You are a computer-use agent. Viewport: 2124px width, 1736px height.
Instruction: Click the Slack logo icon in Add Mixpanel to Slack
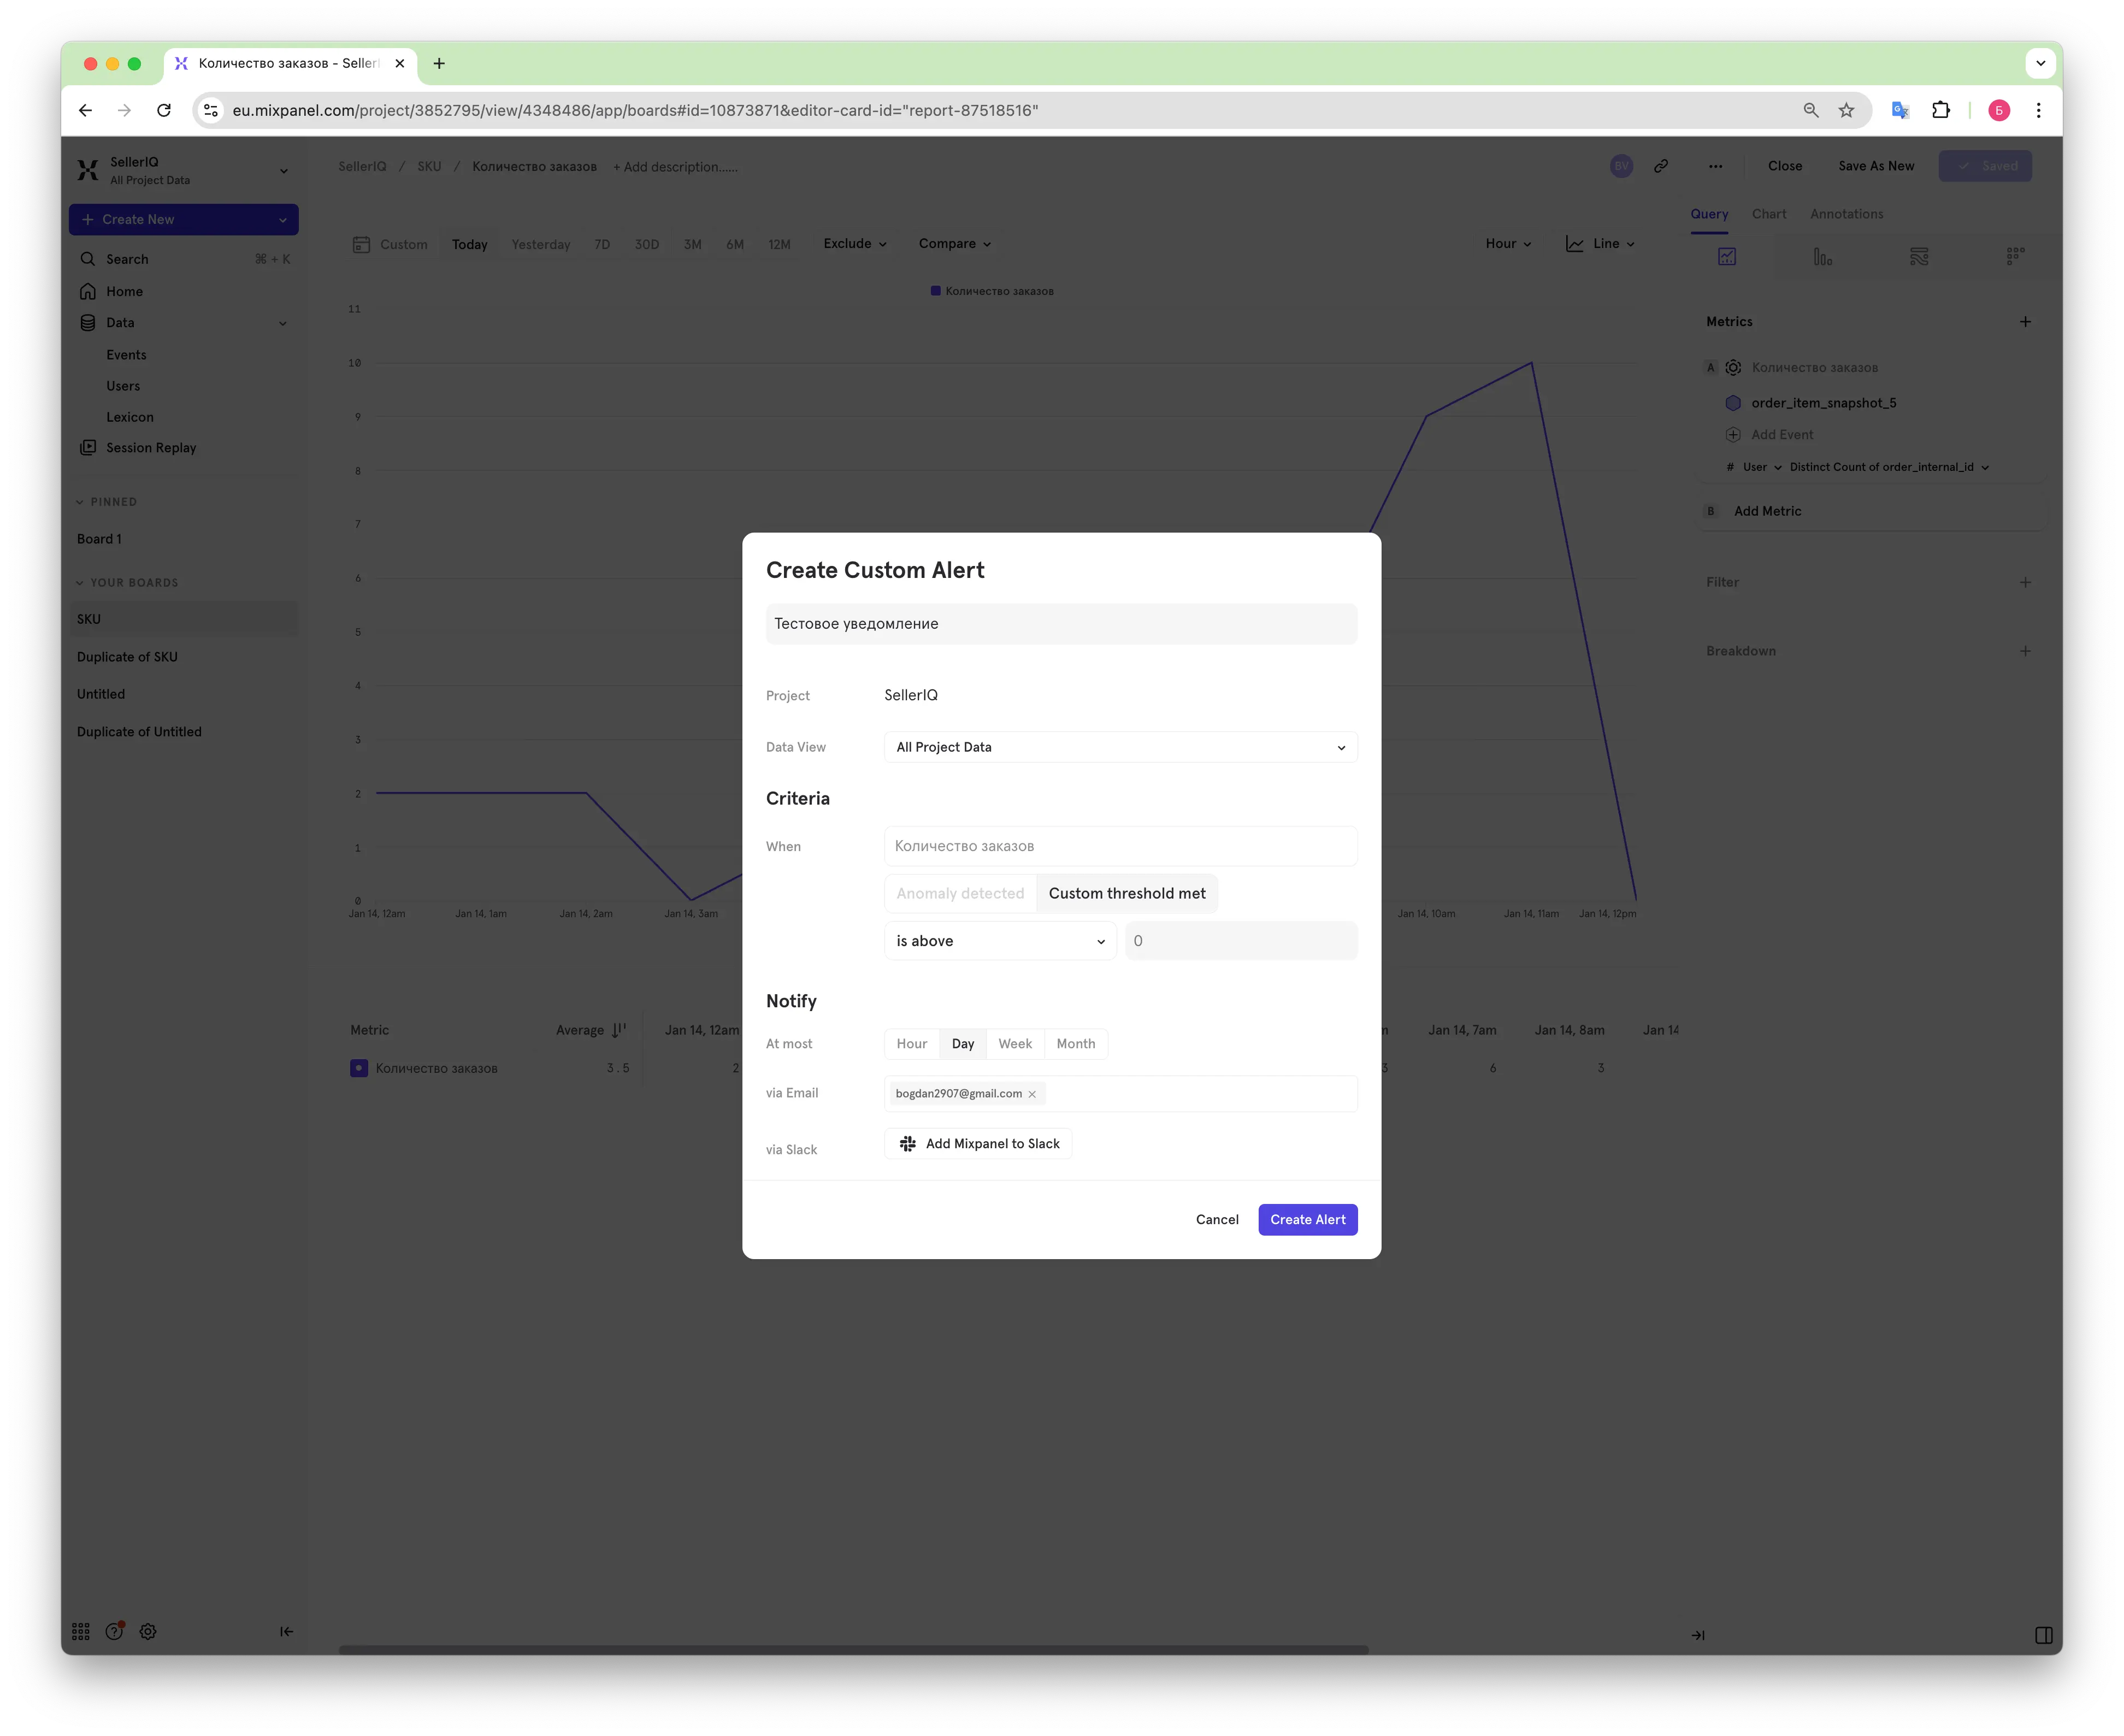pos(907,1143)
